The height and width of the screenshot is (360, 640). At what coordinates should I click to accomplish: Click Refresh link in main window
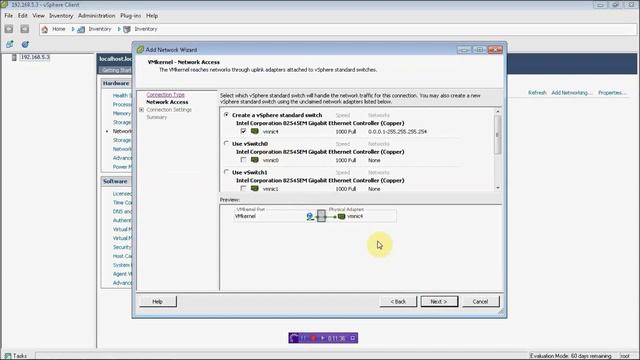pyautogui.click(x=537, y=93)
